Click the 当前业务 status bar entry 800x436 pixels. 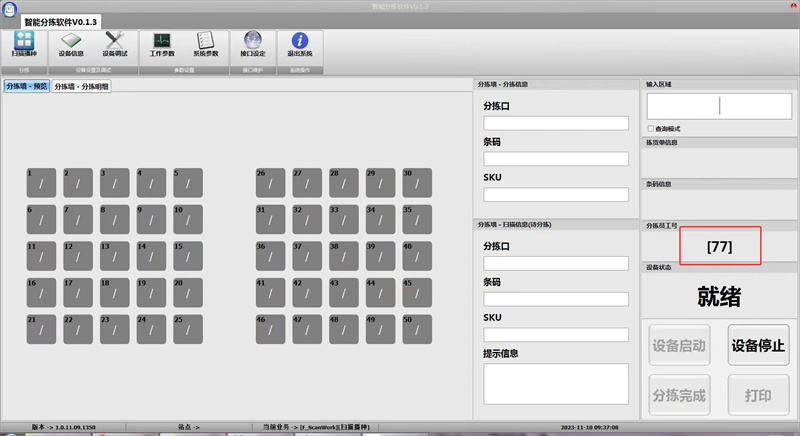pyautogui.click(x=316, y=427)
